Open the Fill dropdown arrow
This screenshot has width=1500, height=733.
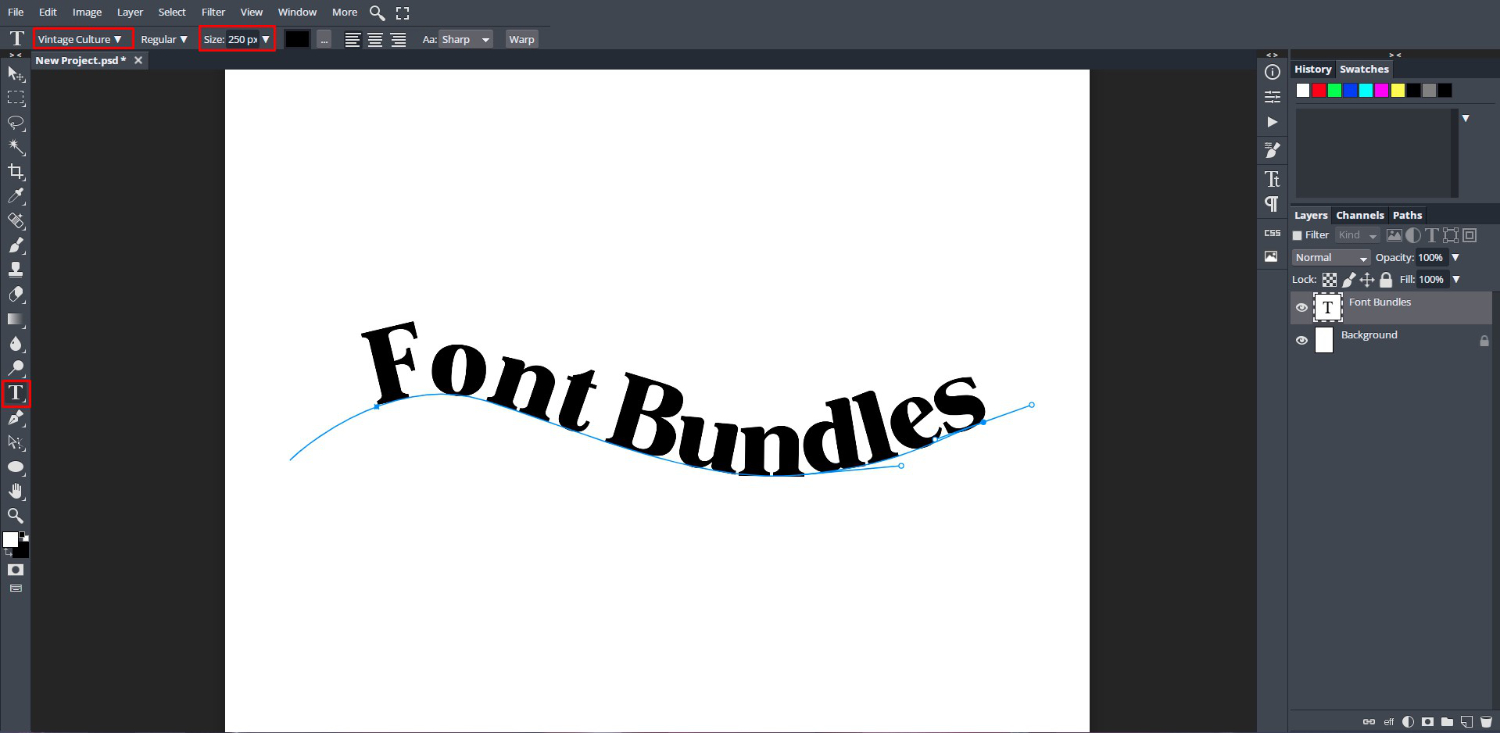pyautogui.click(x=1455, y=280)
